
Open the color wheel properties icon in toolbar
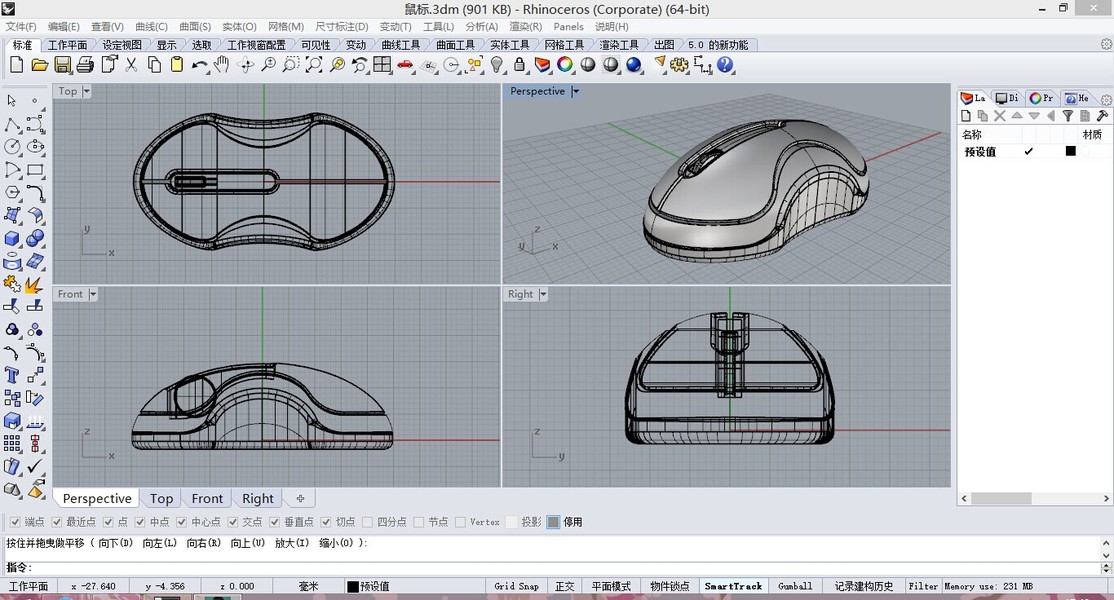pos(565,65)
